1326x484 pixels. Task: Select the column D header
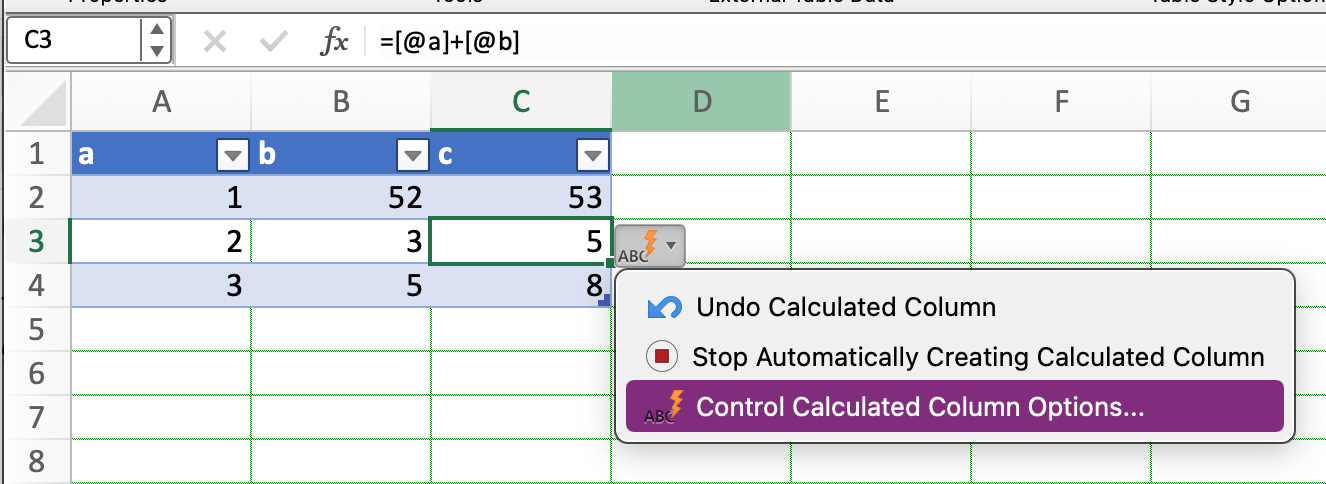[x=701, y=101]
